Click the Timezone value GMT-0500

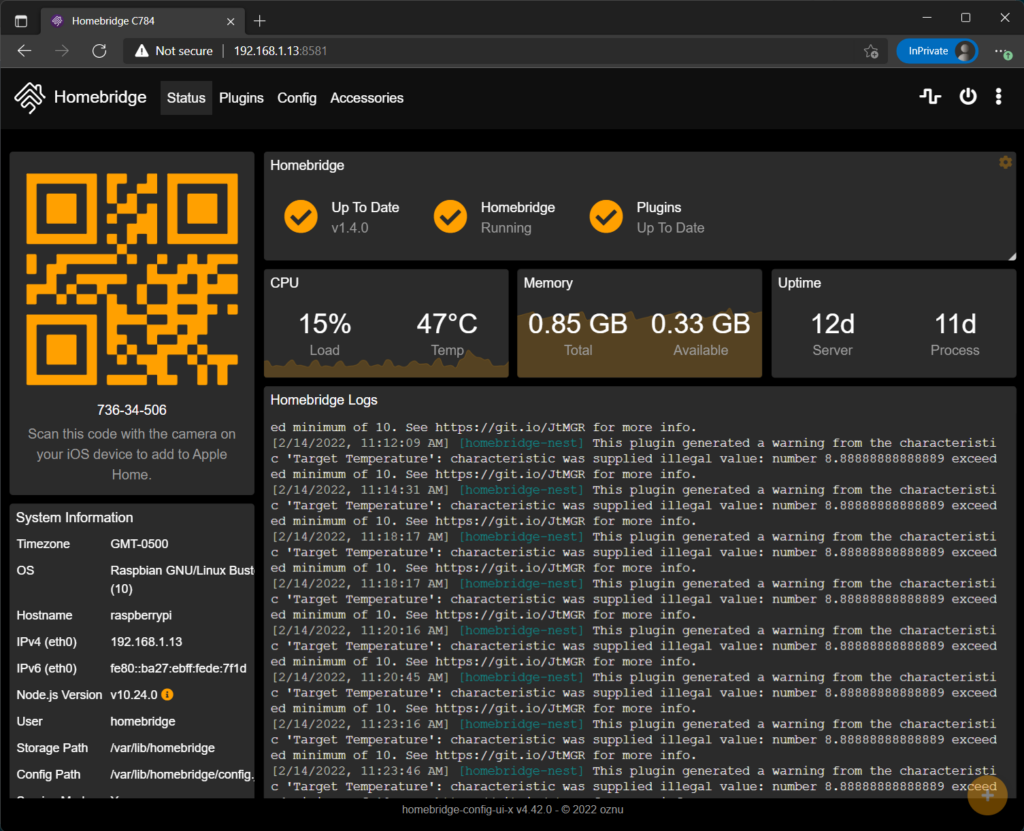139,544
